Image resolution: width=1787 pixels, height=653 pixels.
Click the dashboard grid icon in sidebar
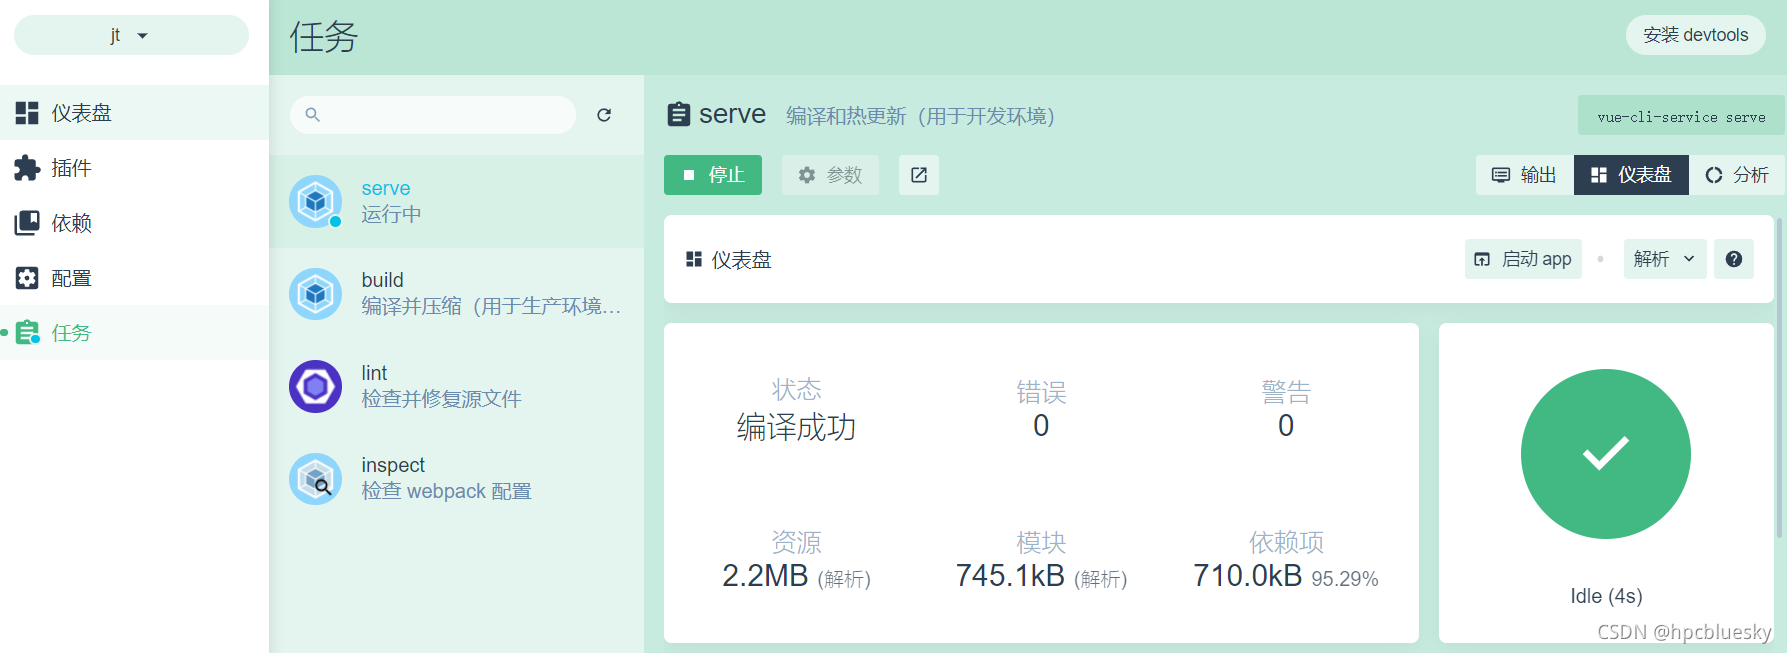27,113
